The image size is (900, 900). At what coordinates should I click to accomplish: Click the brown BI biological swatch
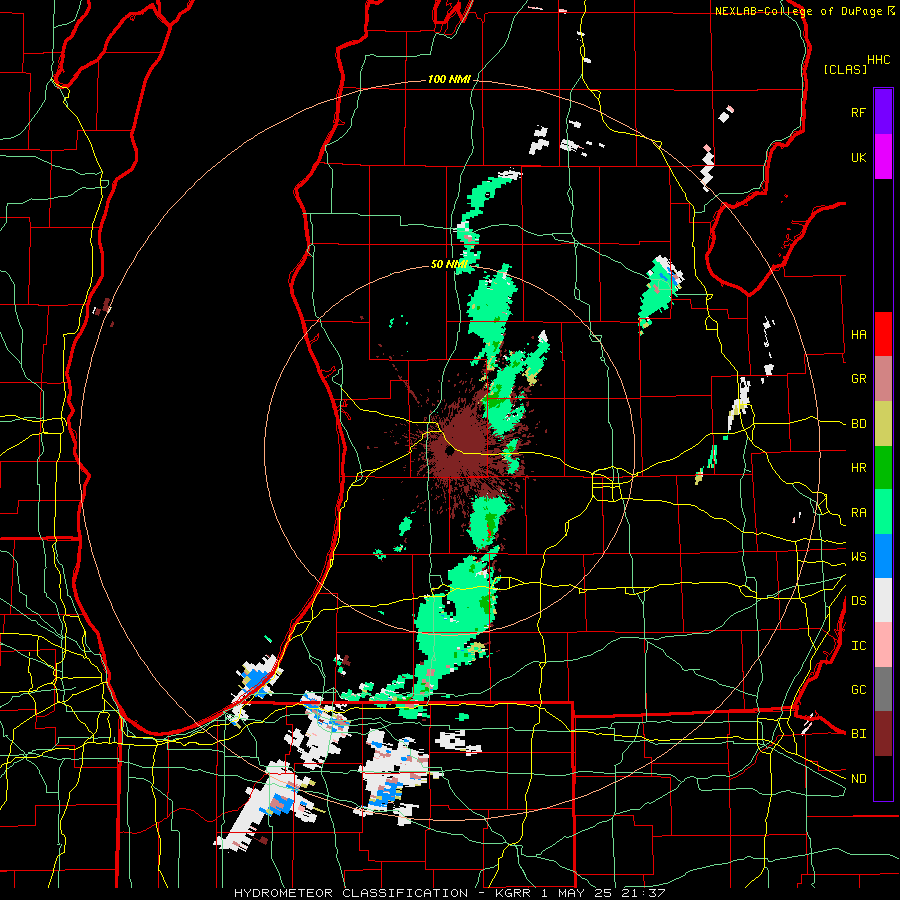(883, 734)
